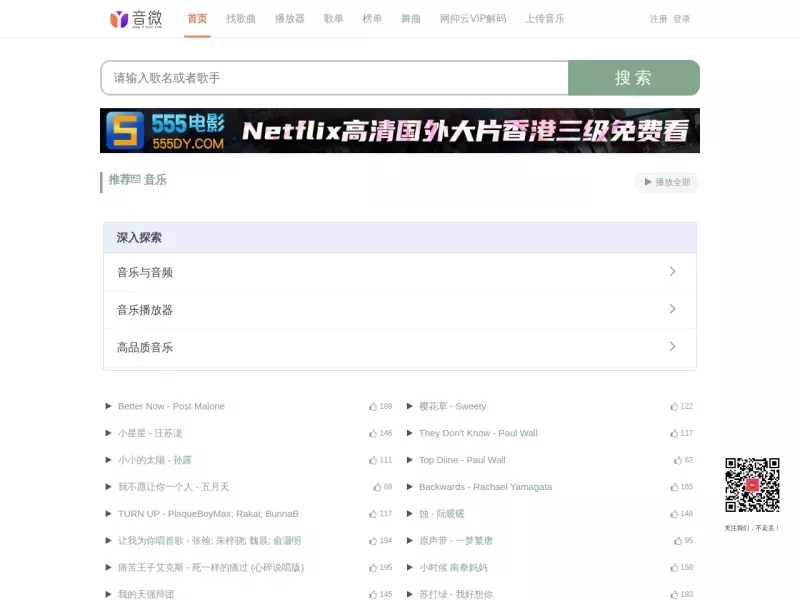
Task: Click the 高品质音乐 text
Action: (x=145, y=347)
